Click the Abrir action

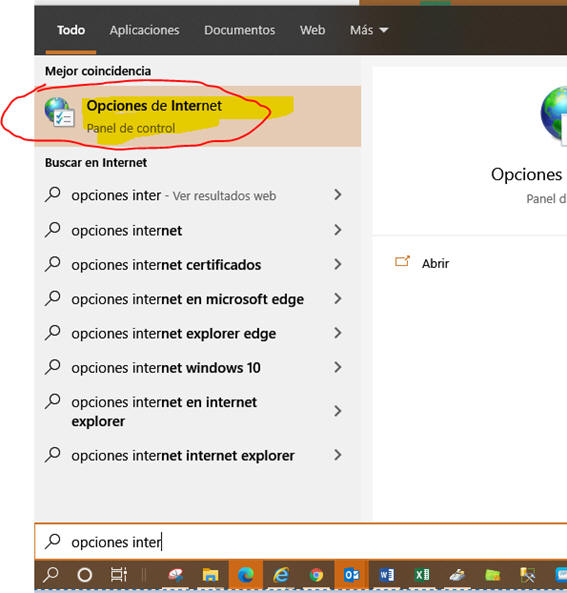click(x=435, y=264)
